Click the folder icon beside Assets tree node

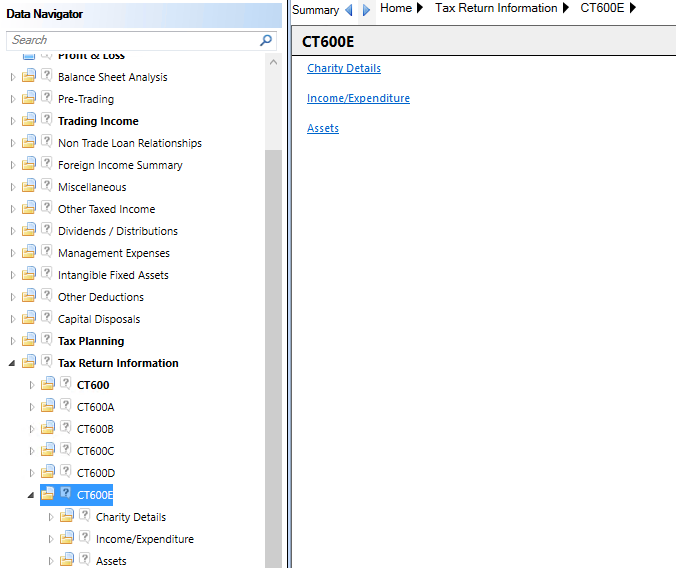[x=67, y=560]
